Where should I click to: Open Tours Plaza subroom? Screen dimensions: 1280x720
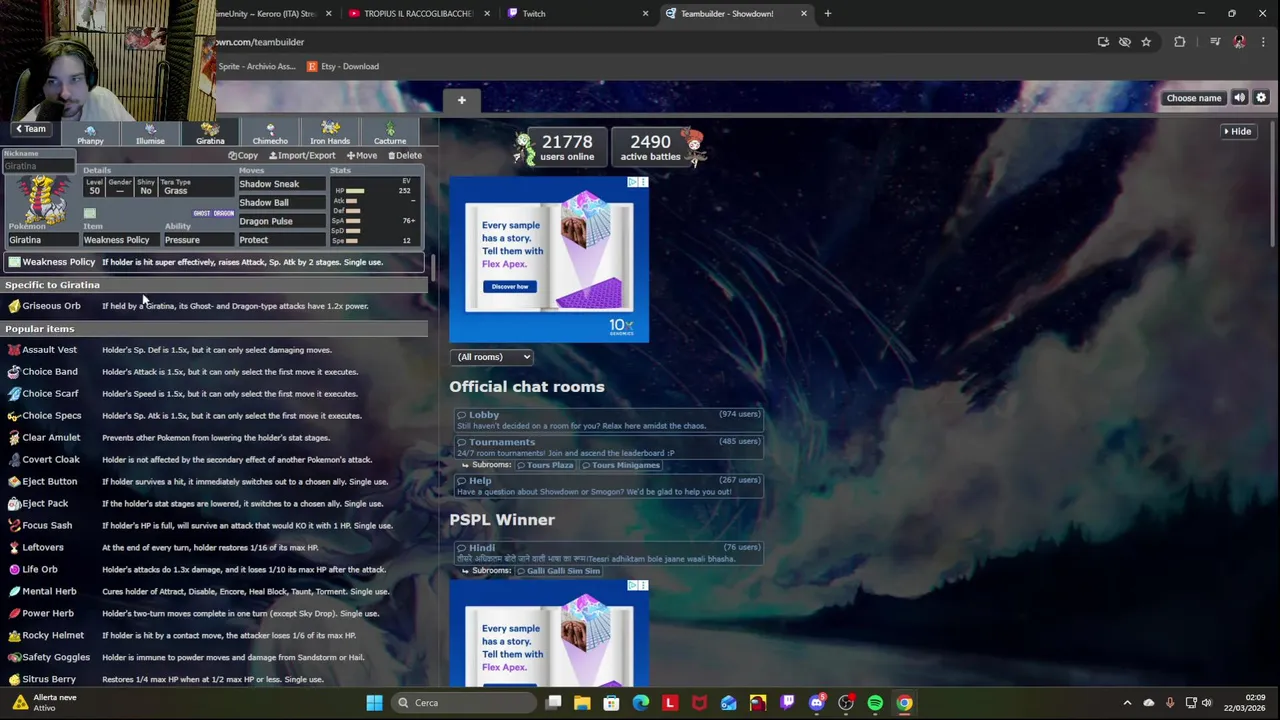(545, 466)
